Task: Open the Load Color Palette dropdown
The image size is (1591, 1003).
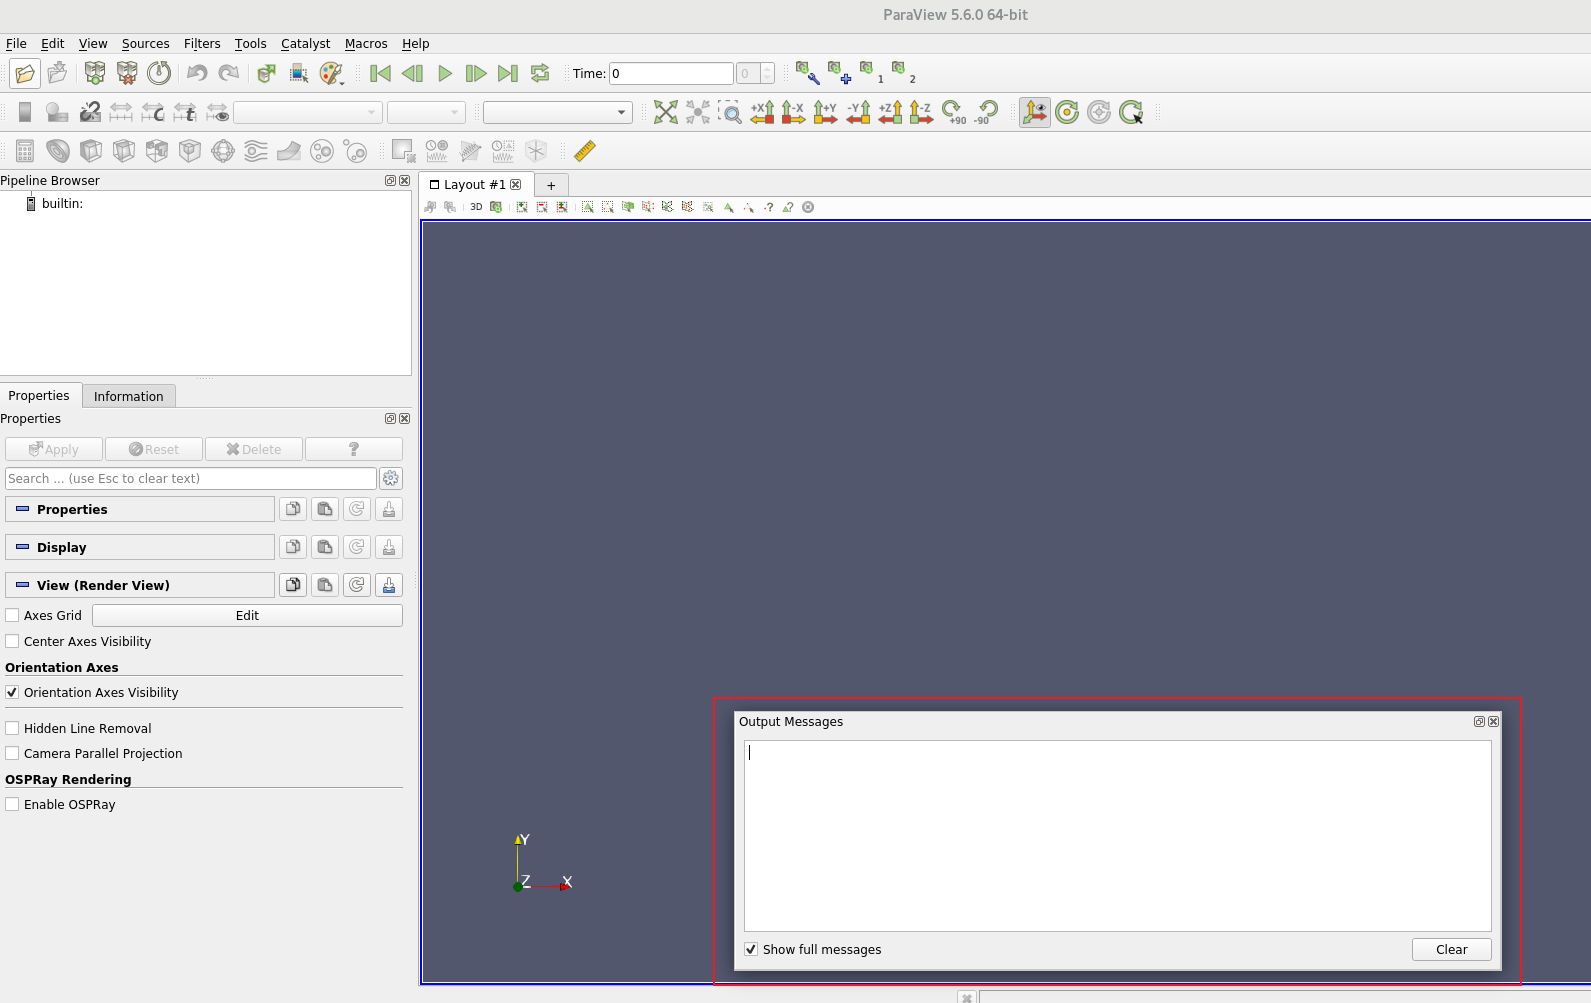Action: pos(332,73)
